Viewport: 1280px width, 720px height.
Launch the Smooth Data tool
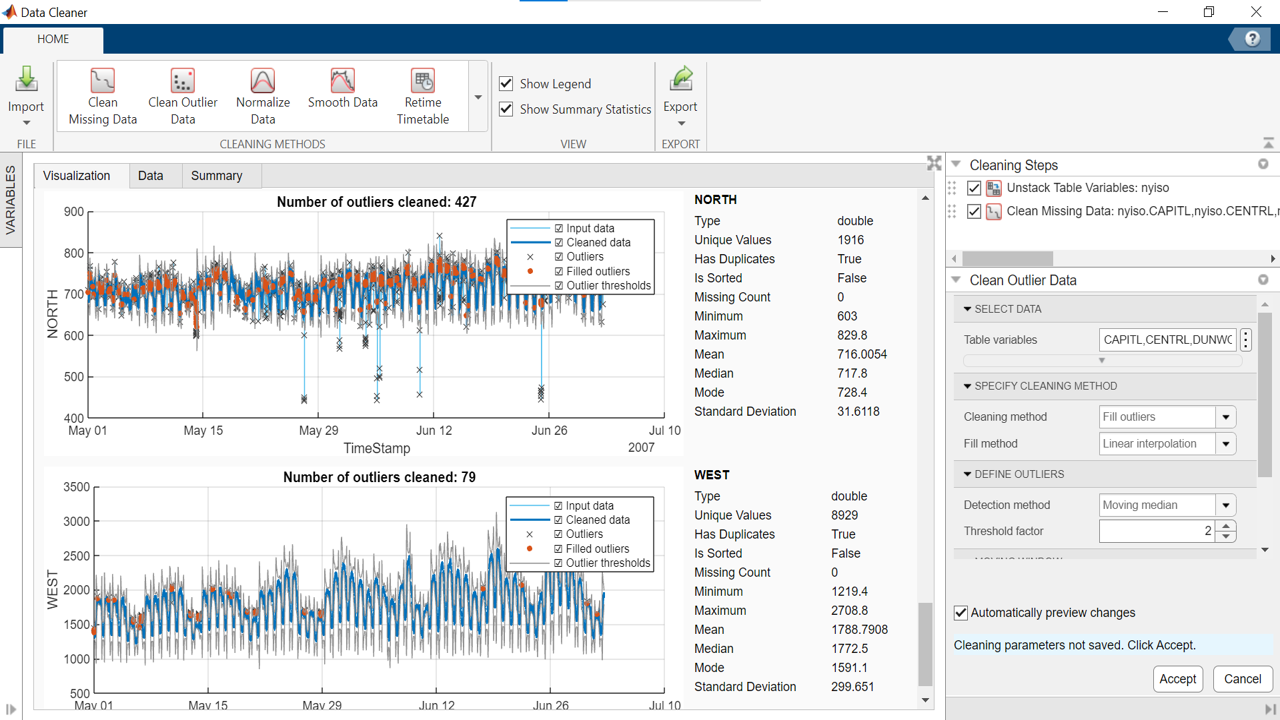click(342, 94)
